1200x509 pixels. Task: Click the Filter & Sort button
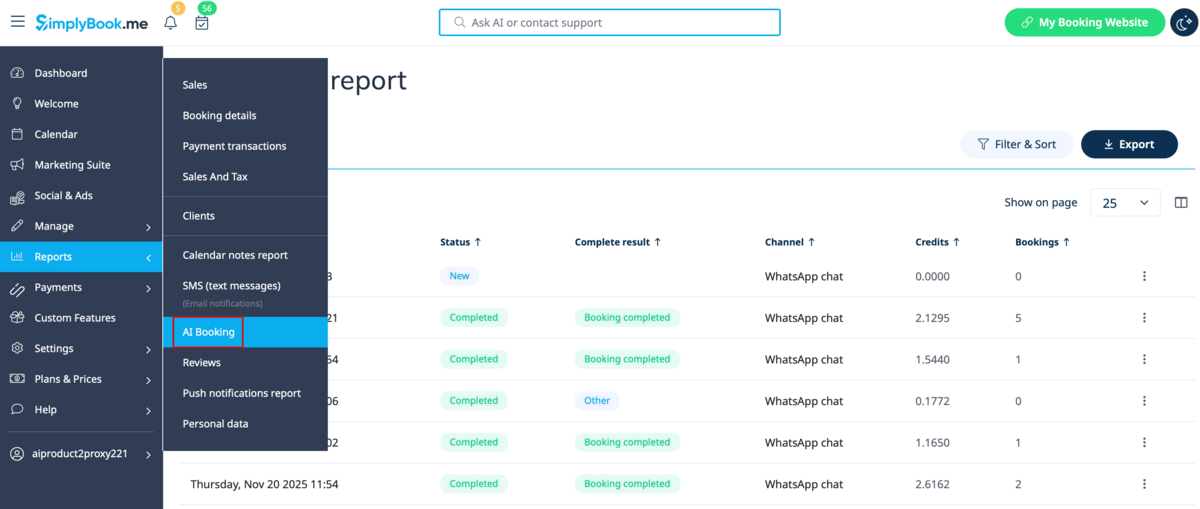coord(1016,144)
